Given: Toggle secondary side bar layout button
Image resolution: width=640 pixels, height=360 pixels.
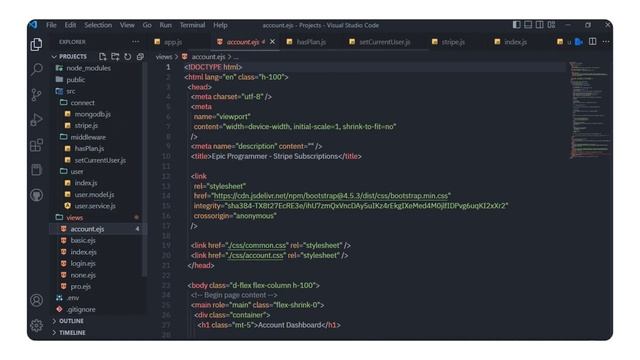Looking at the screenshot, I should tap(539, 25).
